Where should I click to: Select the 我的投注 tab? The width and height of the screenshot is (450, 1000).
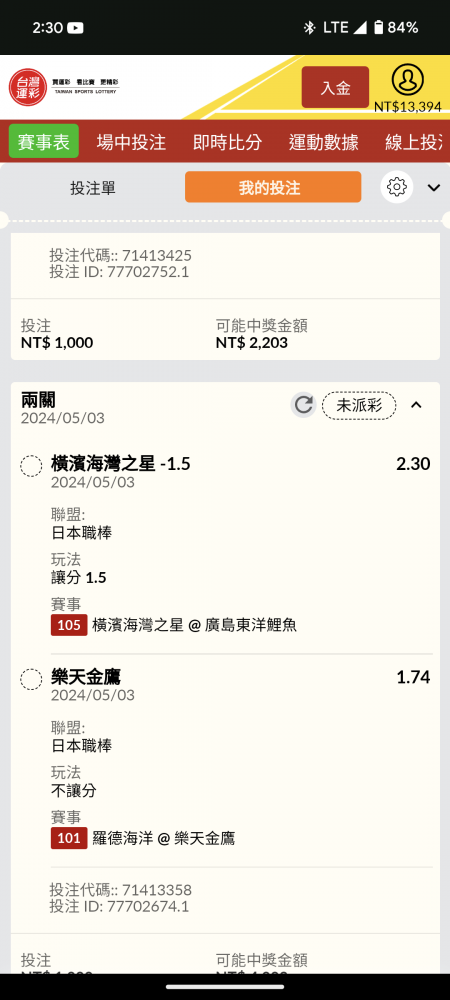pyautogui.click(x=273, y=188)
